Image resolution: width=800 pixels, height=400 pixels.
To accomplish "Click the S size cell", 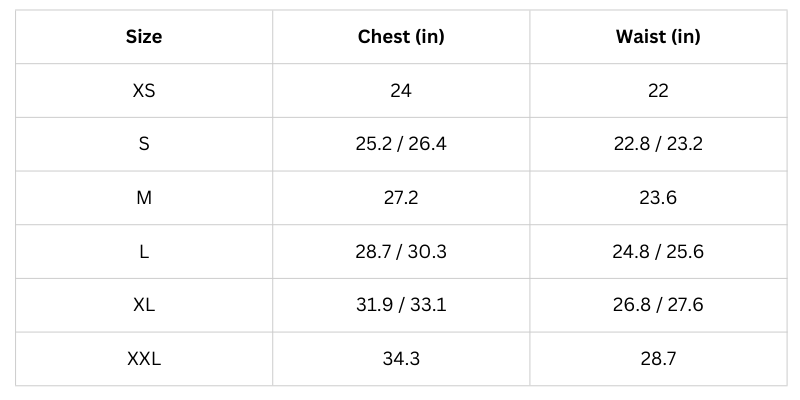I will 144,144.
